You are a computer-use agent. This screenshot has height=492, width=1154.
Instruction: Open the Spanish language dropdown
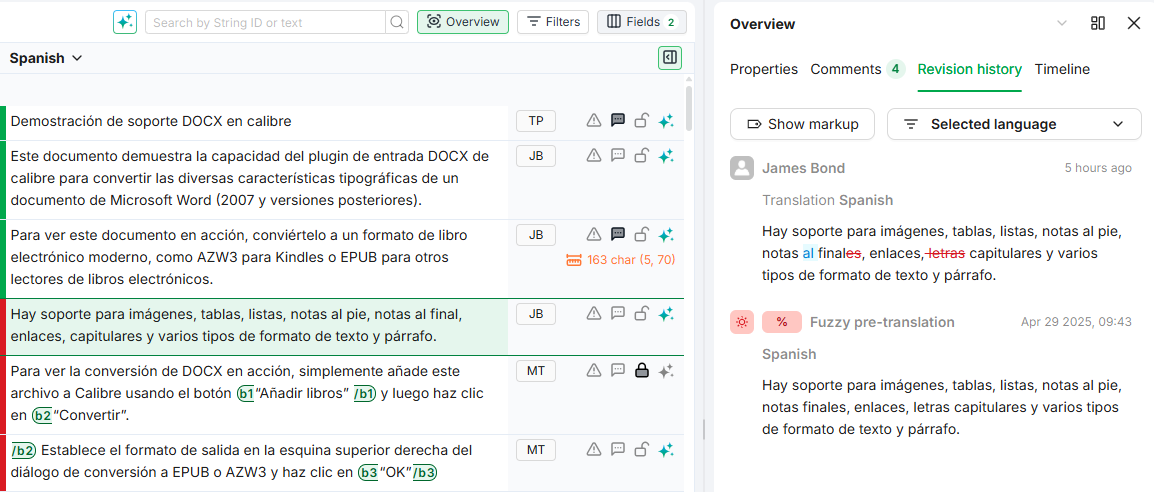pos(46,58)
